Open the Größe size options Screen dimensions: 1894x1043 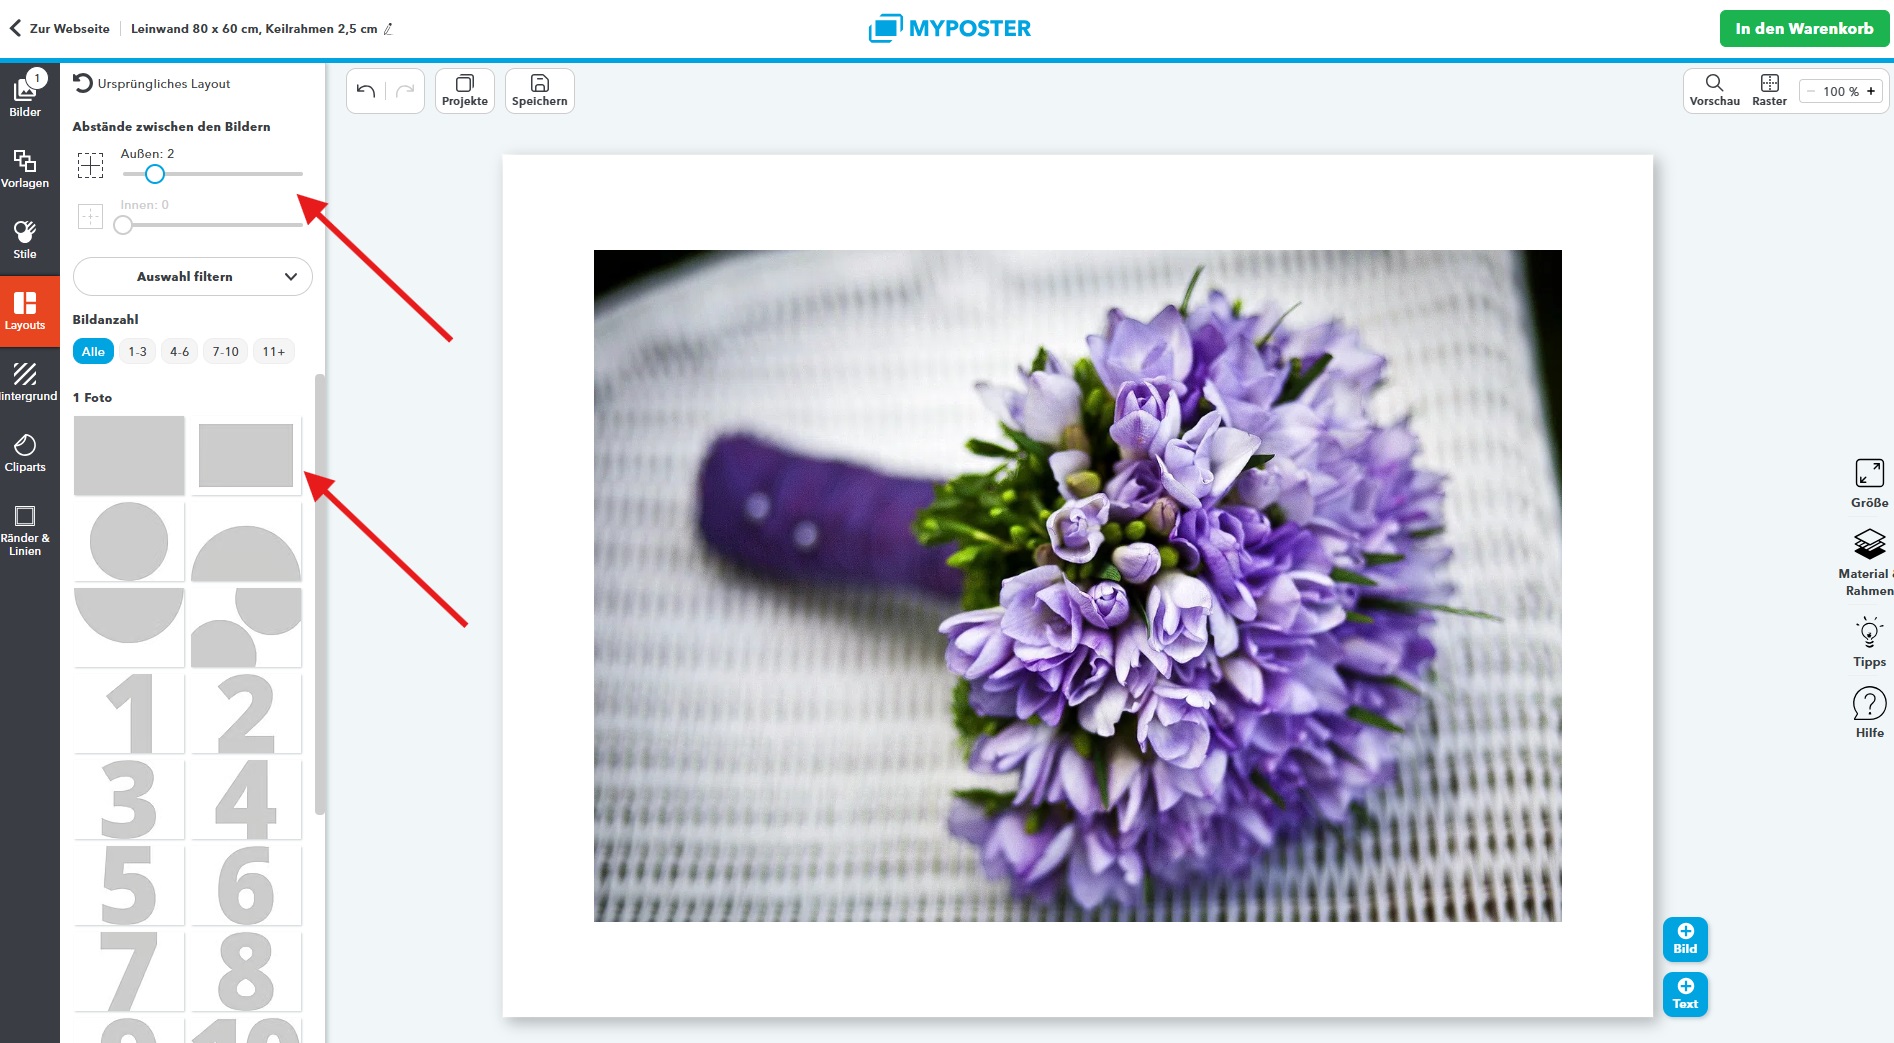click(x=1868, y=482)
